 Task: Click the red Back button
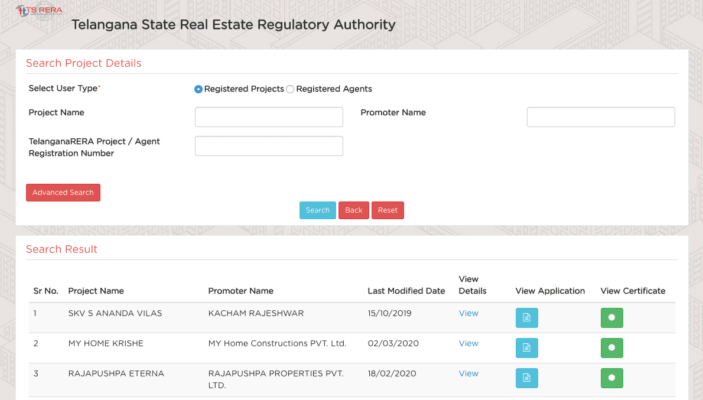point(354,210)
